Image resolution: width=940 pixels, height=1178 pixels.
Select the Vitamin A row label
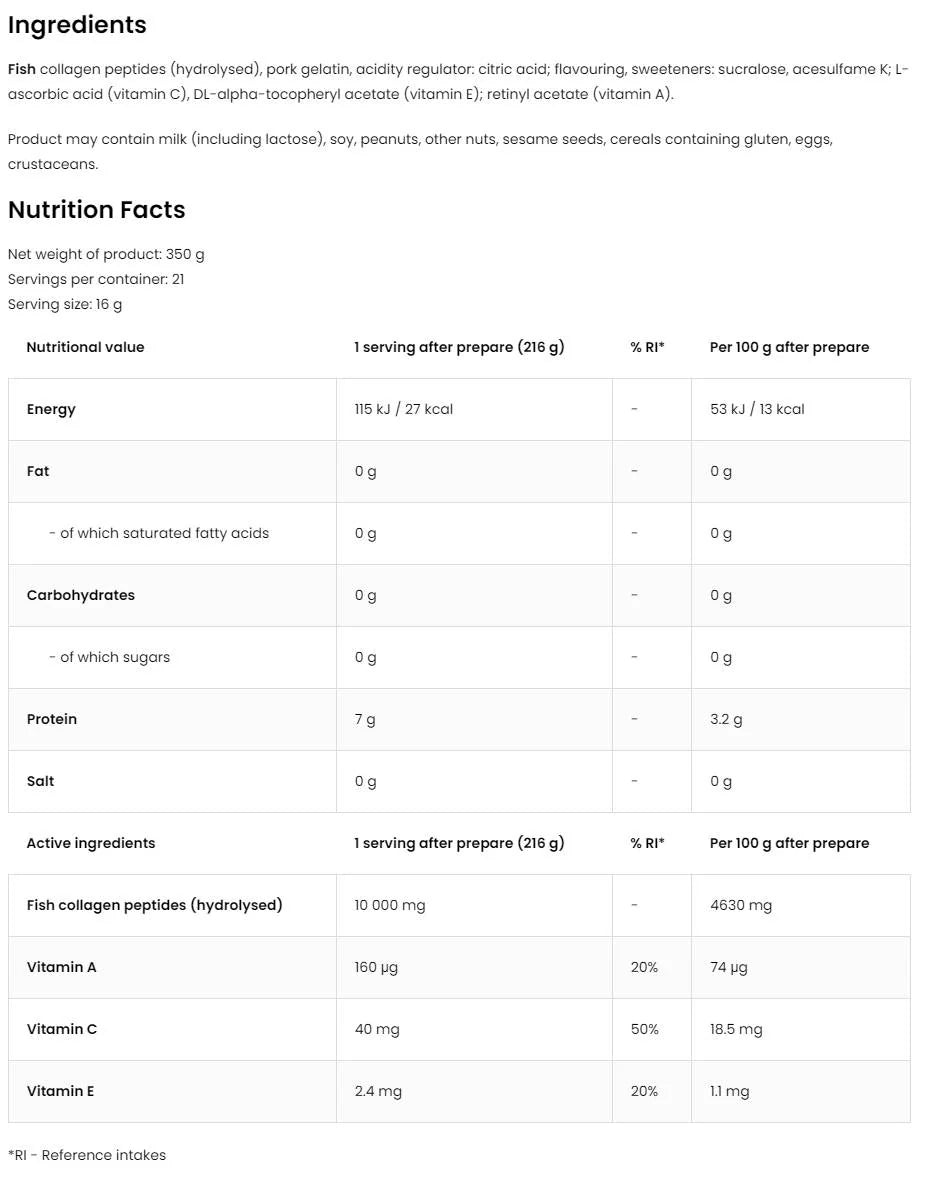(62, 967)
